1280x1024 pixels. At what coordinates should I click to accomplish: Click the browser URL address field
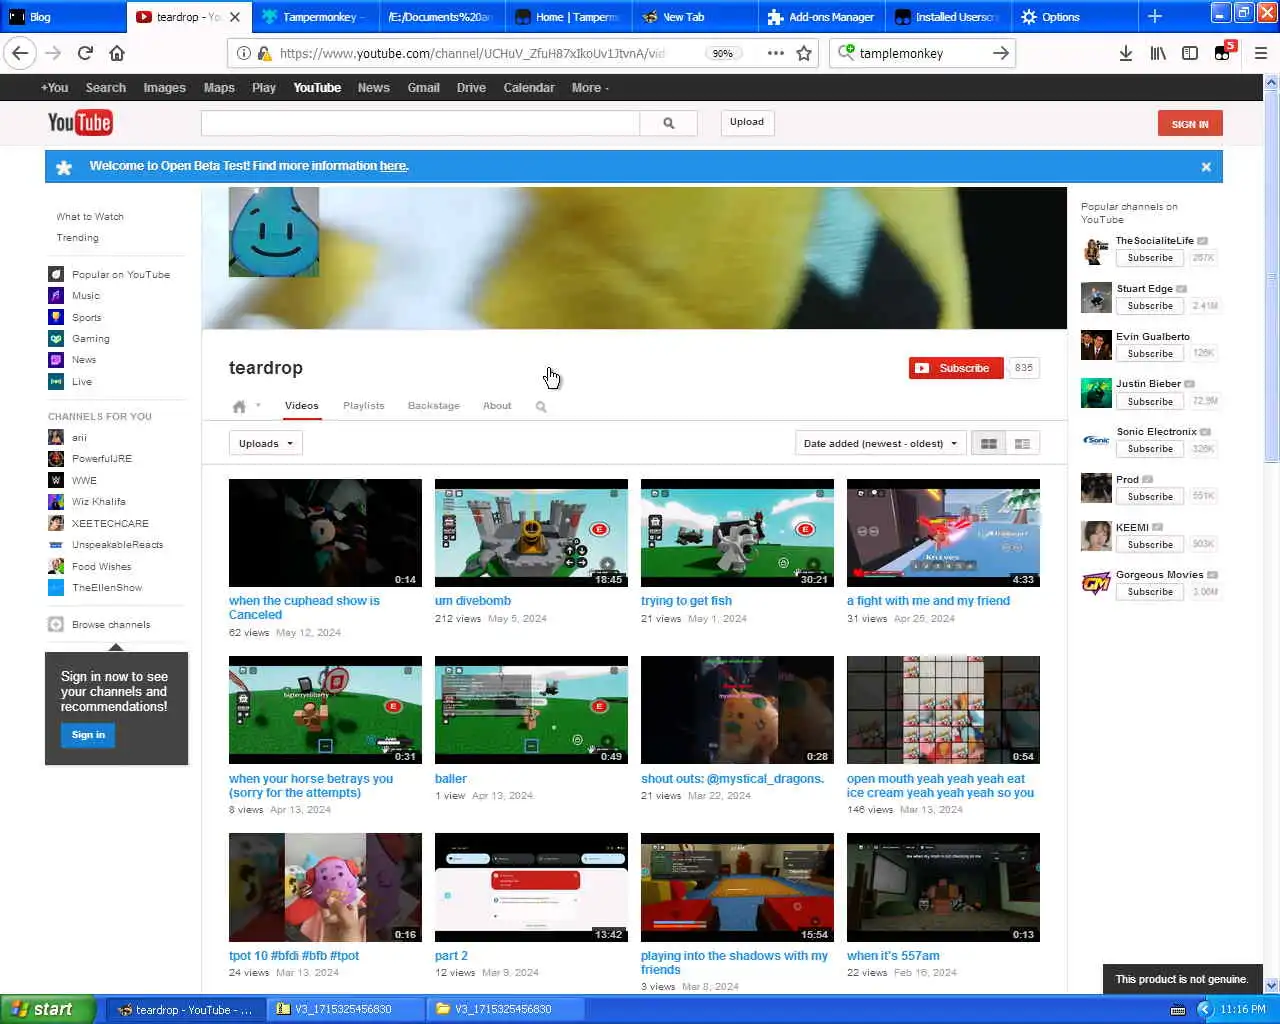coord(472,53)
